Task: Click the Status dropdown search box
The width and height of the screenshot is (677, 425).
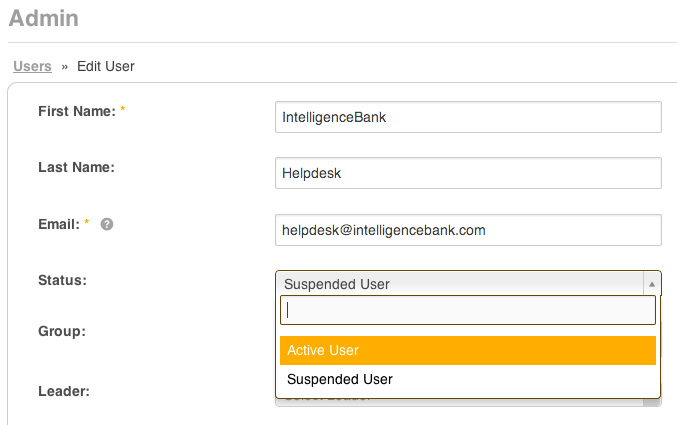Action: [468, 310]
